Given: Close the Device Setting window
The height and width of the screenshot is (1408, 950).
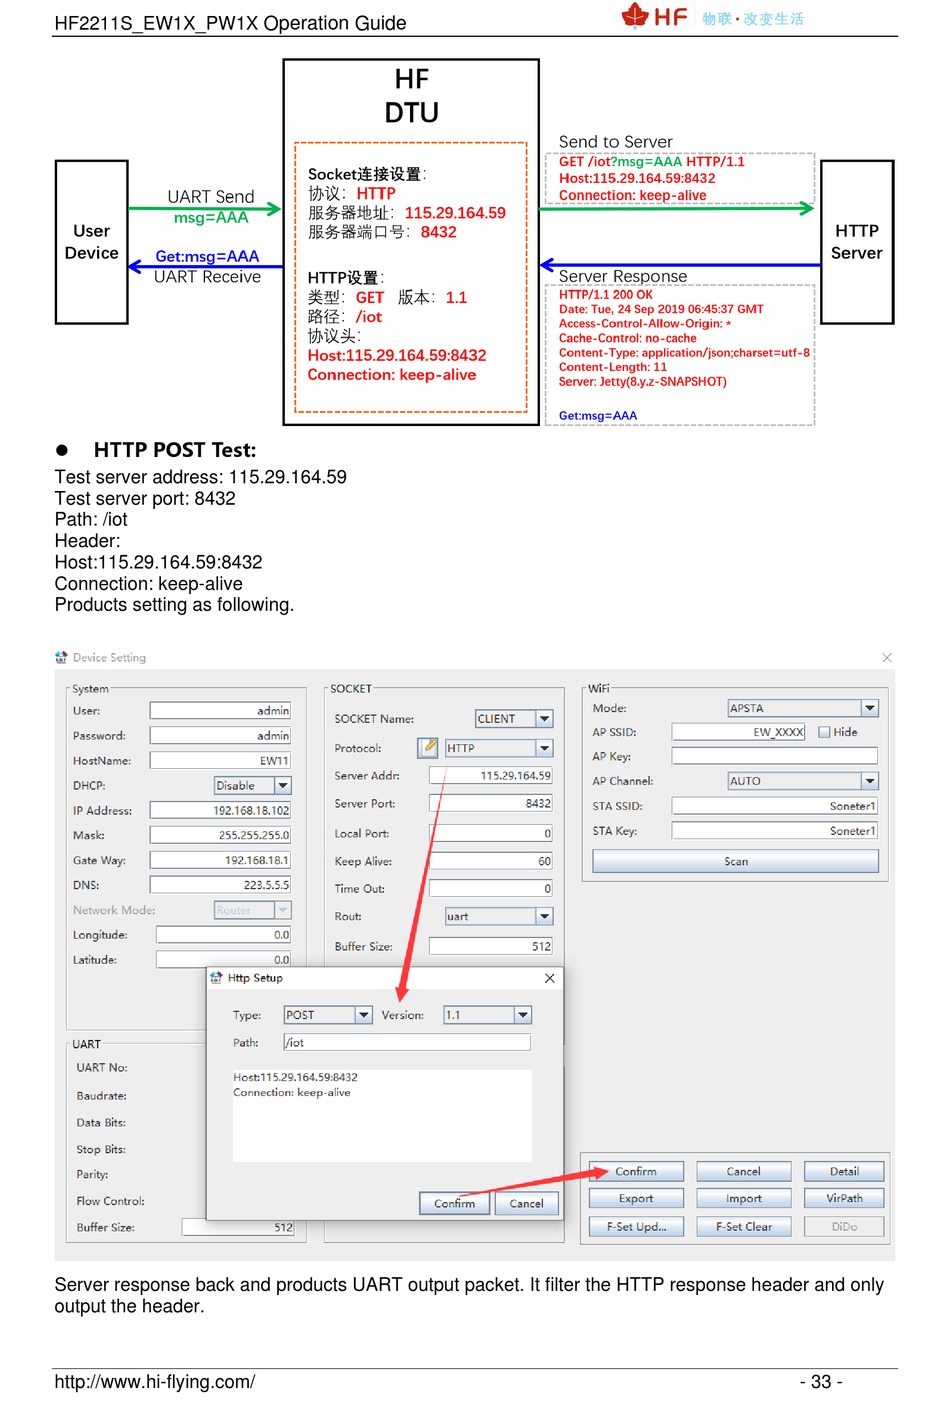Looking at the screenshot, I should pos(887,657).
